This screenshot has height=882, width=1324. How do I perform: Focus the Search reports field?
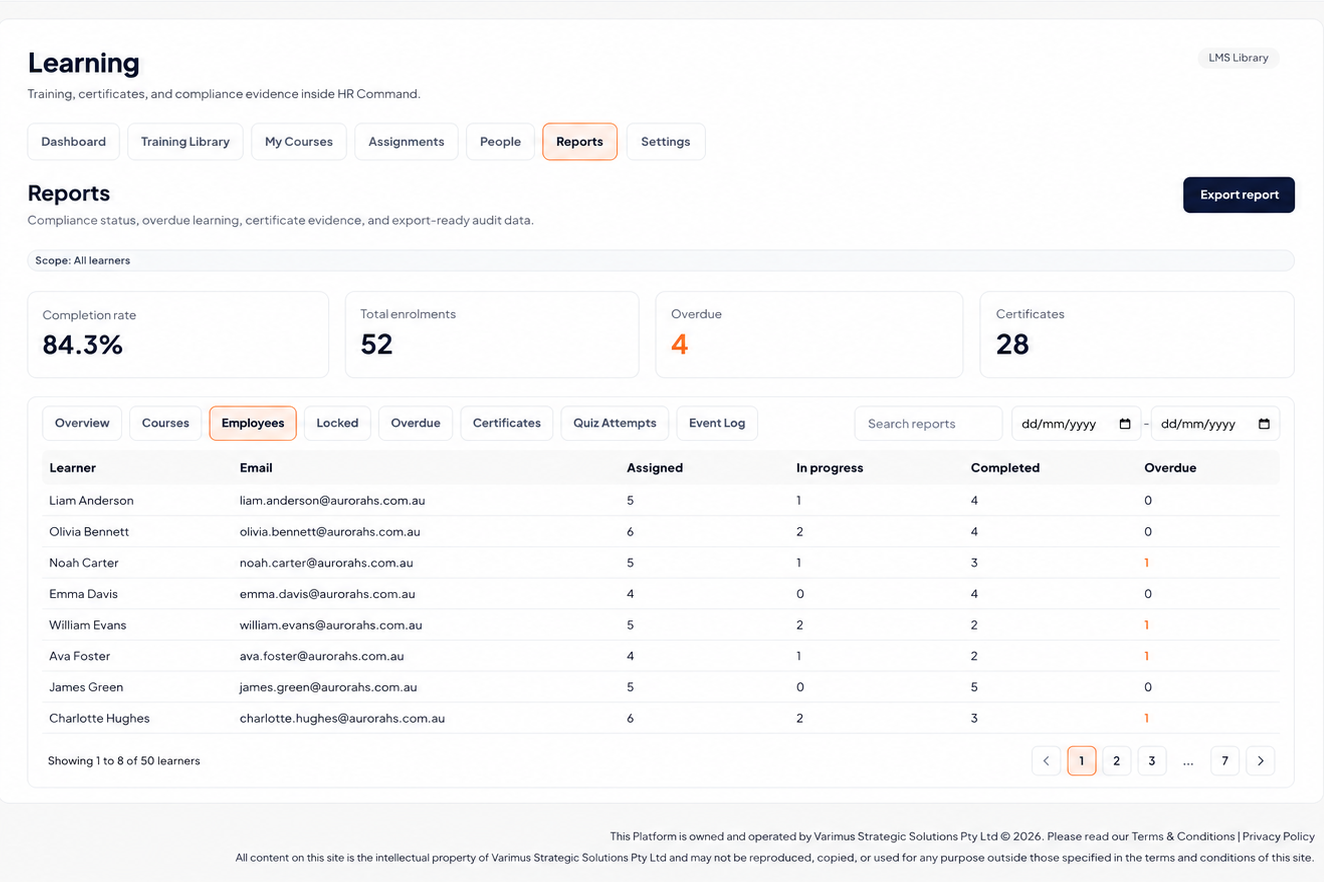coord(928,424)
